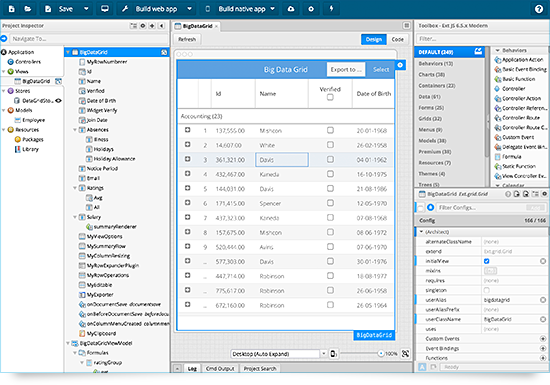This screenshot has width=550, height=385.
Task: Click the blue circle icon beside Filter Configs
Action: coord(431,207)
